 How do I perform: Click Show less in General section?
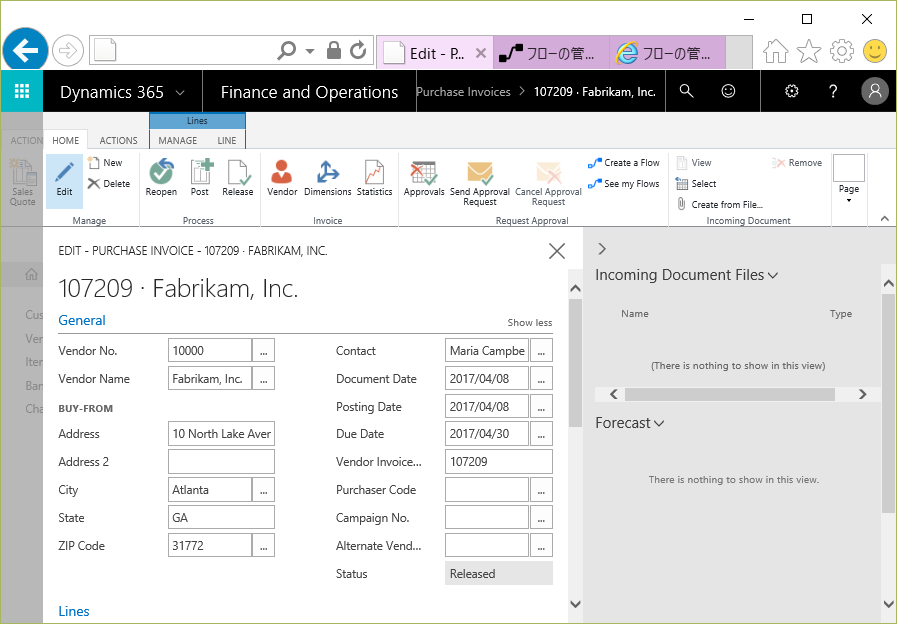pyautogui.click(x=530, y=323)
